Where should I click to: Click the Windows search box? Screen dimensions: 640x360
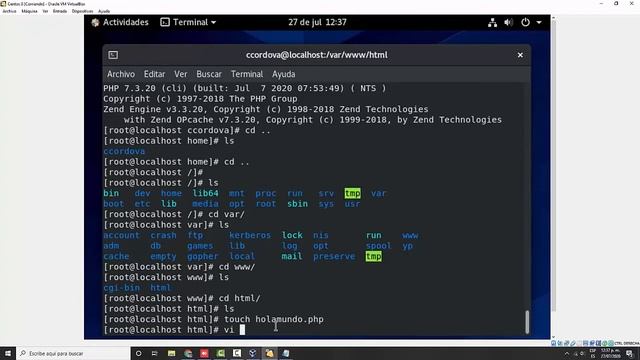[x=73, y=353]
